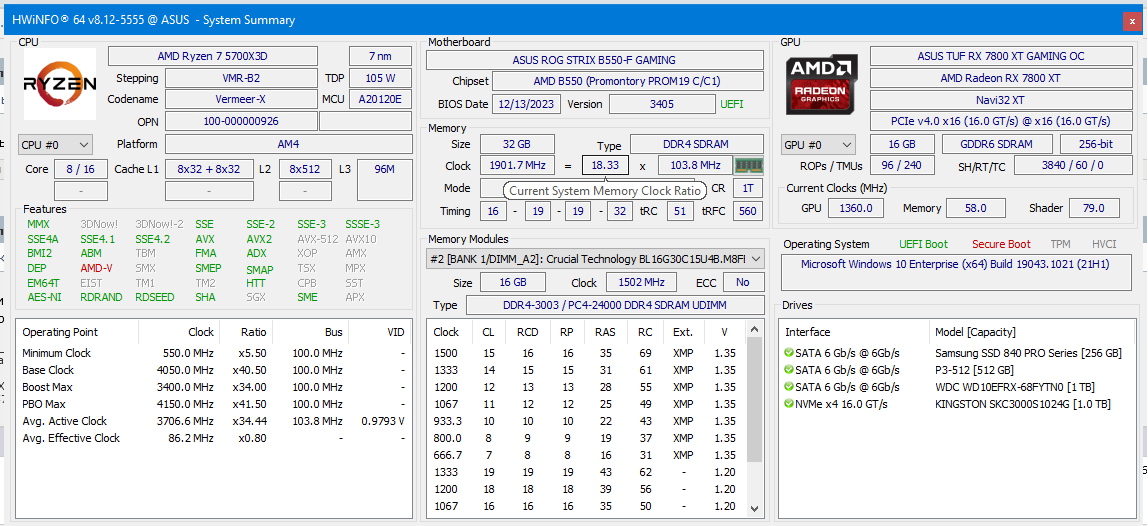Select the AMD Ryzen 7 5700X3D name field
The image size is (1148, 526).
pos(213,56)
